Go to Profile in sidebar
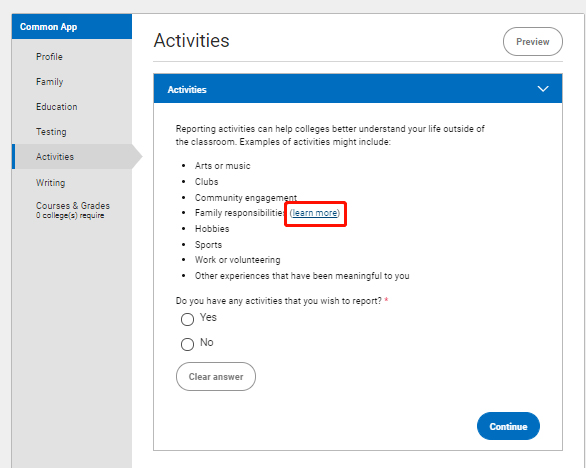The image size is (586, 468). pos(49,57)
